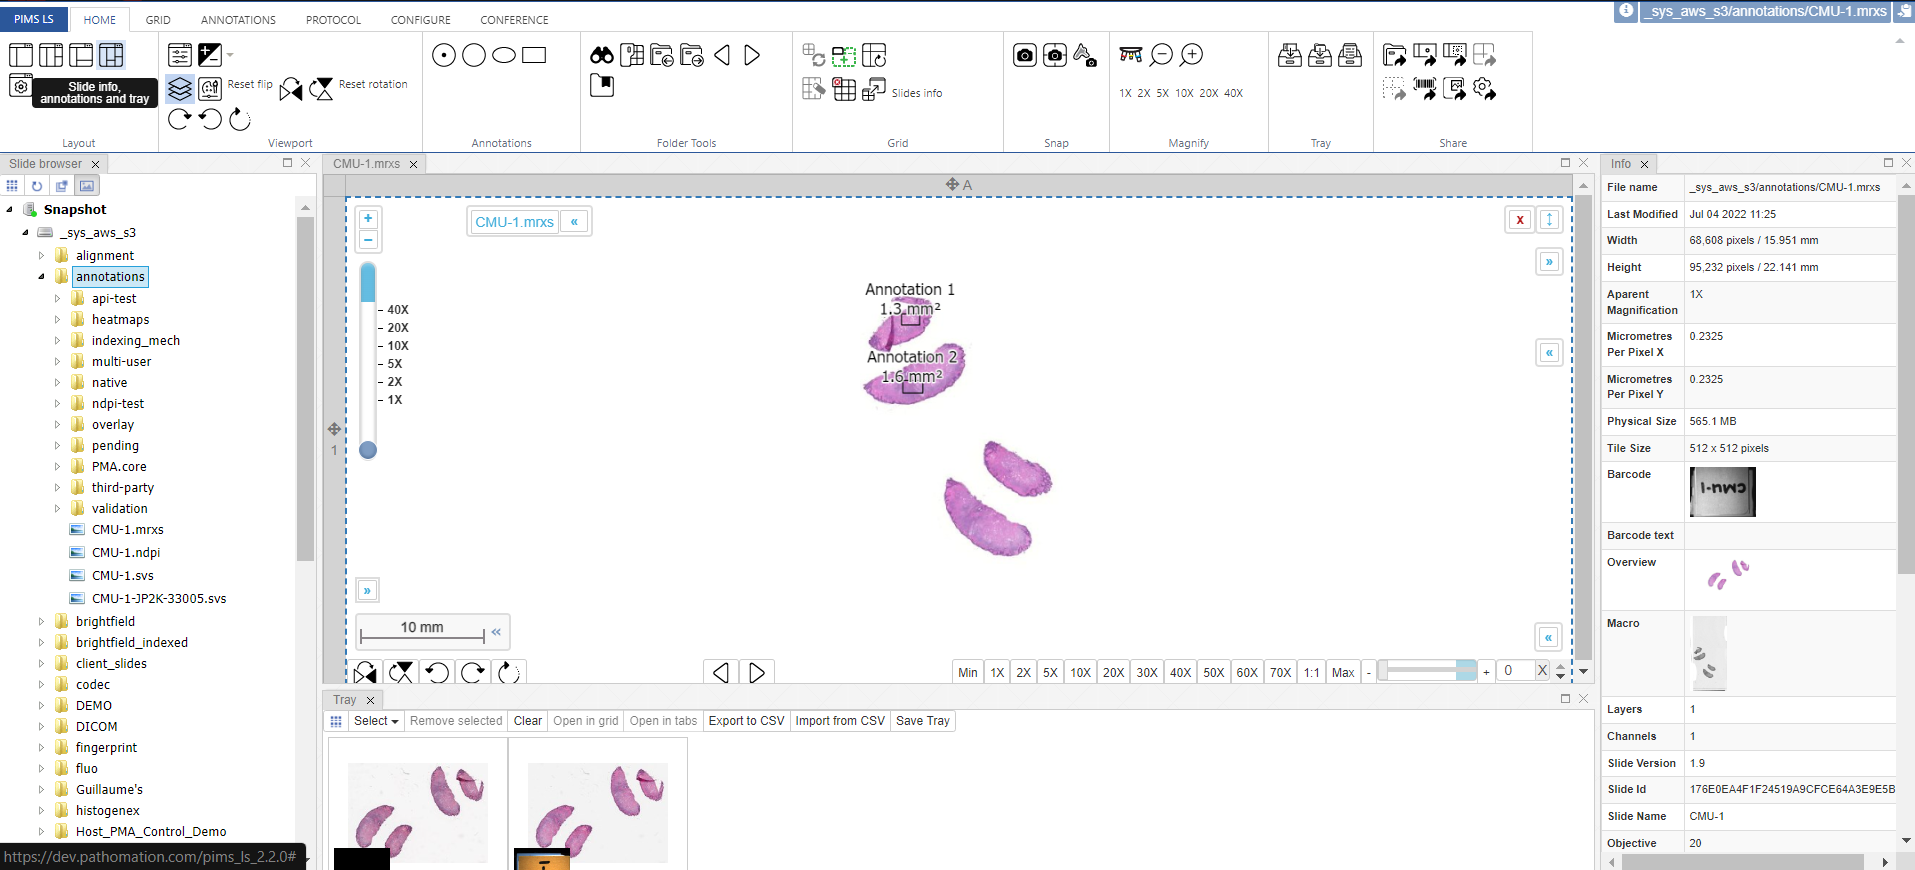Click the Save Tray button

point(922,721)
